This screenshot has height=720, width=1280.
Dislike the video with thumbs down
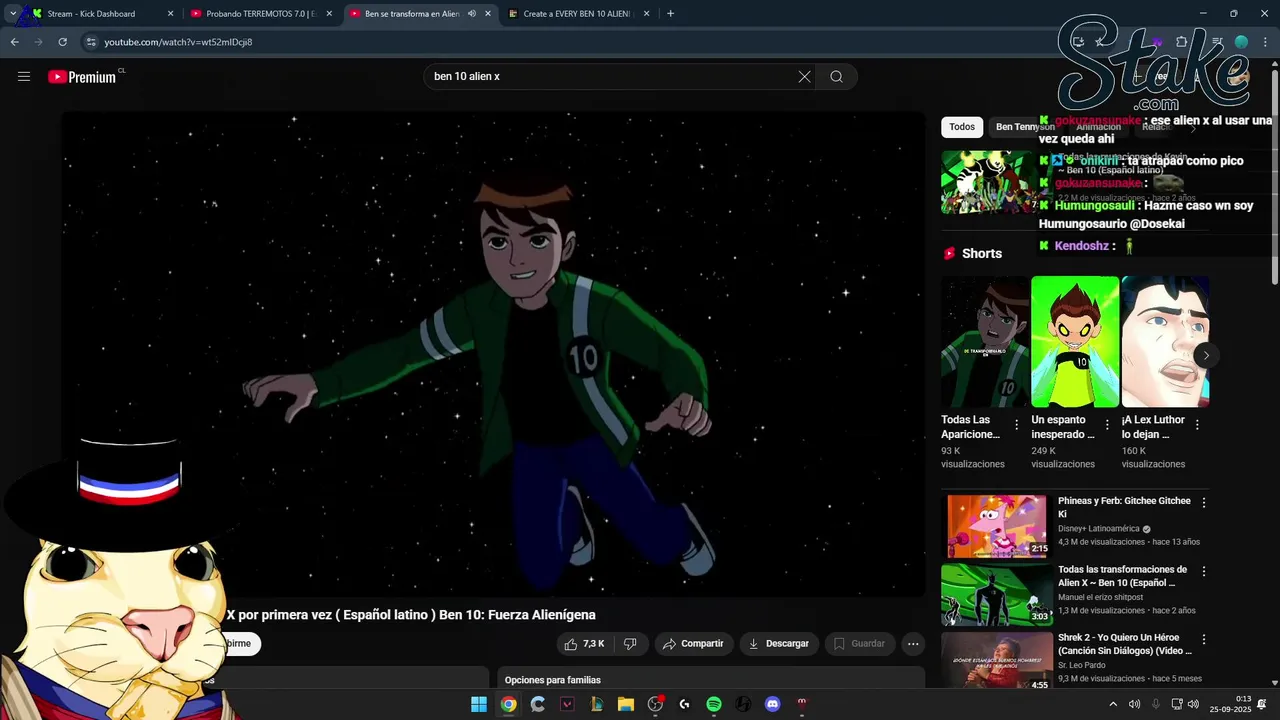(x=630, y=644)
